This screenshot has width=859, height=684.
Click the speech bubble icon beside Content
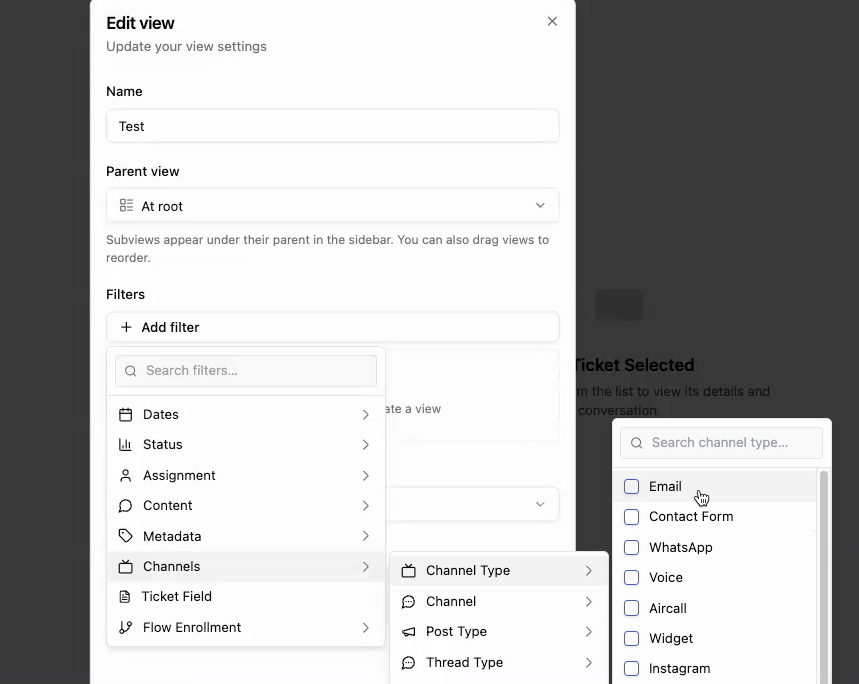(x=126, y=506)
